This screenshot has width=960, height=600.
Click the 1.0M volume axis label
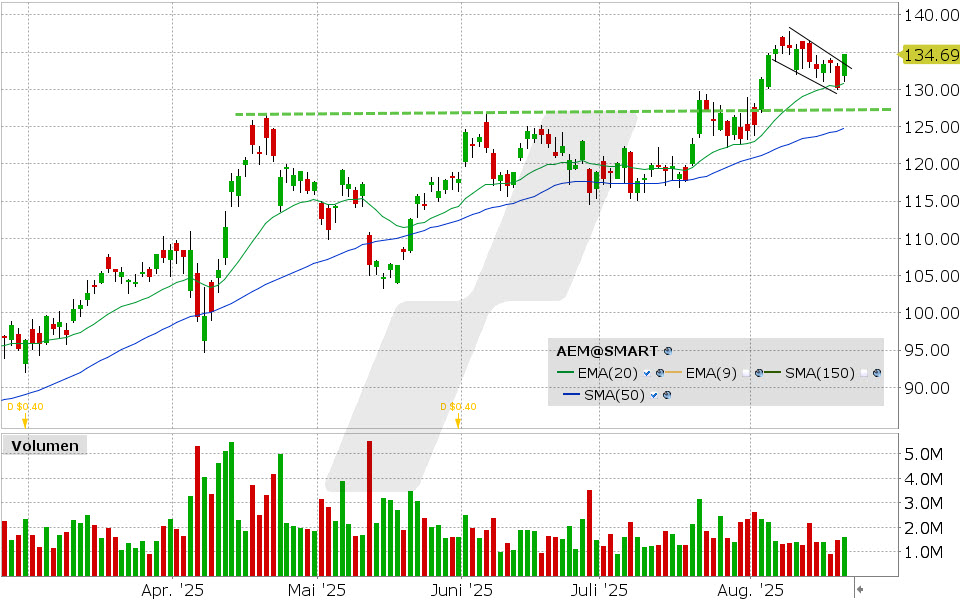pos(923,552)
